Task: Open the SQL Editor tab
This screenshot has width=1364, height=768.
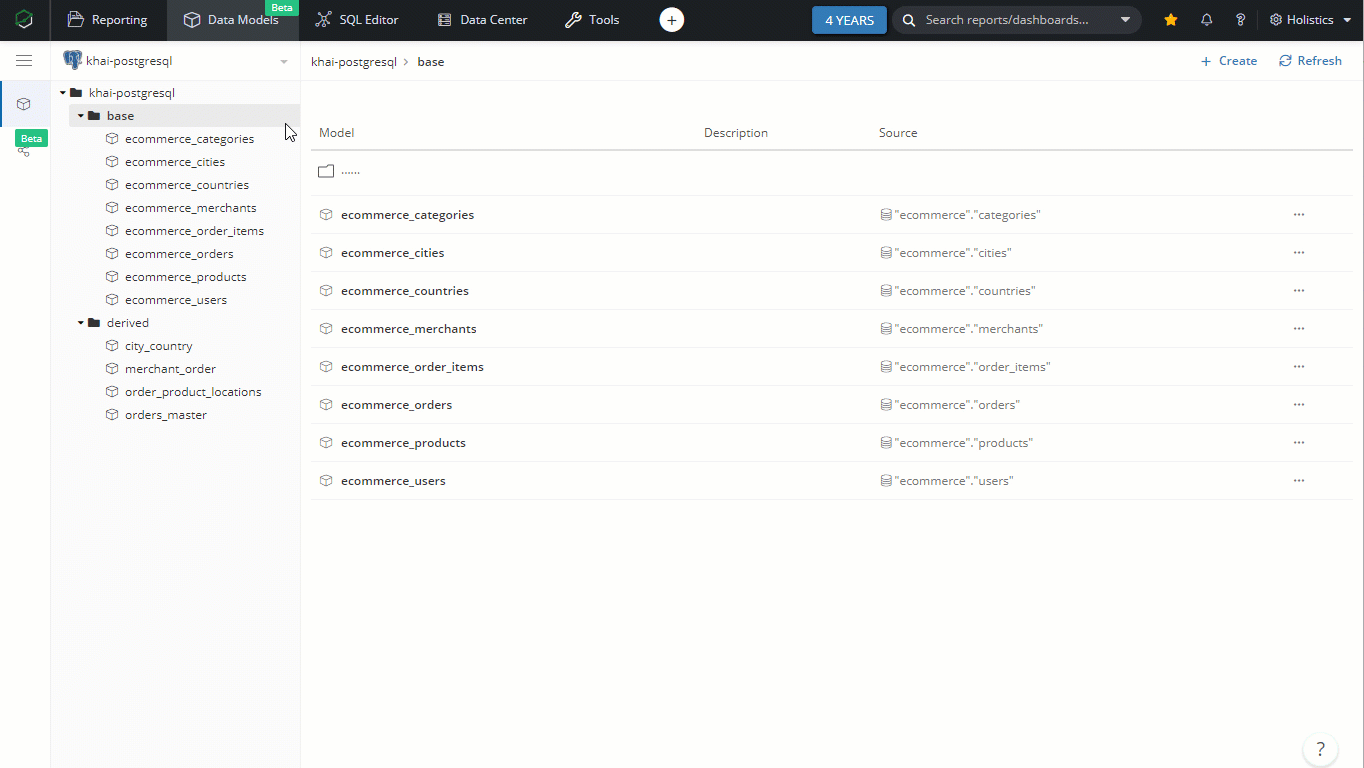Action: [x=357, y=20]
